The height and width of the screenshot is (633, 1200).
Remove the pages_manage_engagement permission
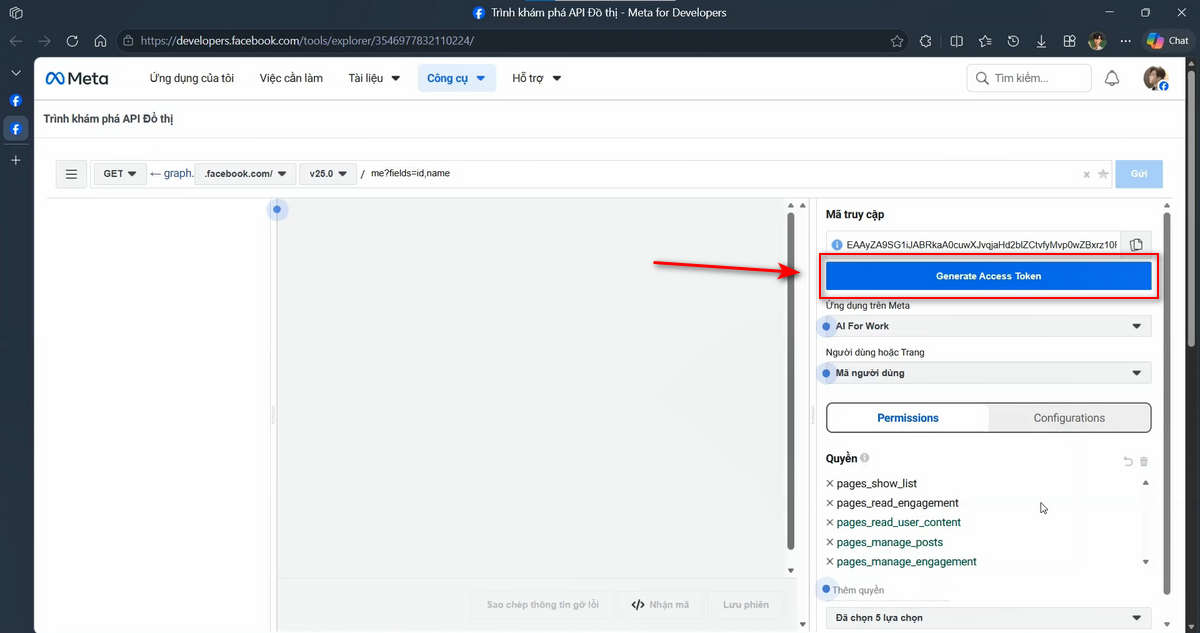[x=830, y=562]
